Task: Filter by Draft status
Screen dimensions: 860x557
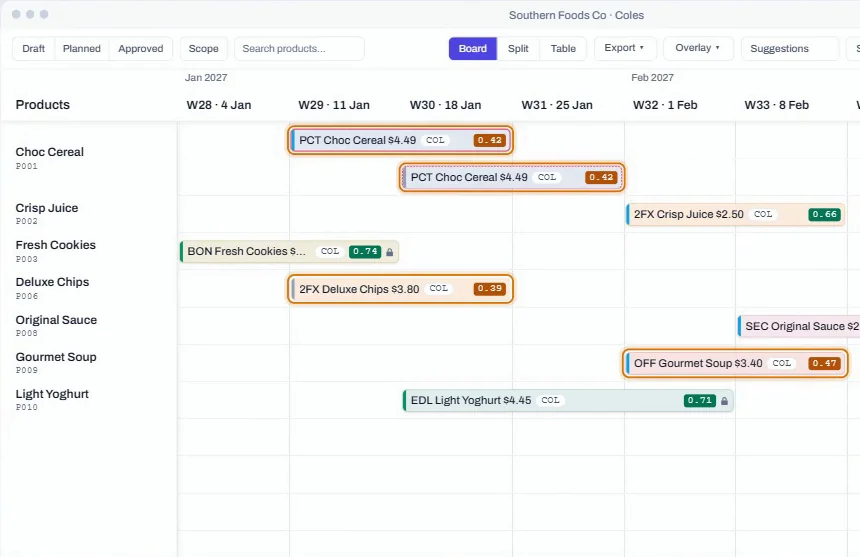Action: (33, 49)
